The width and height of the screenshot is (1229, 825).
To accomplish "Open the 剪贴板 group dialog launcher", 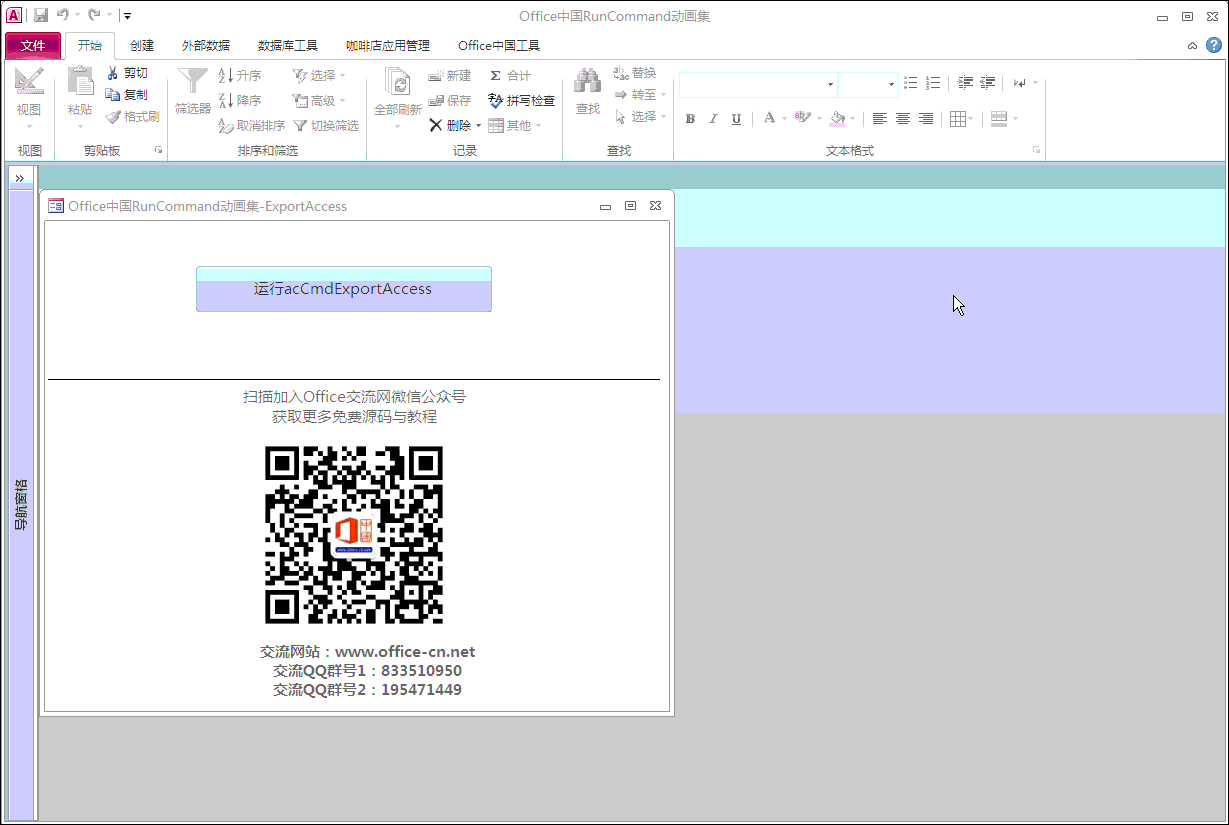I will [x=158, y=150].
